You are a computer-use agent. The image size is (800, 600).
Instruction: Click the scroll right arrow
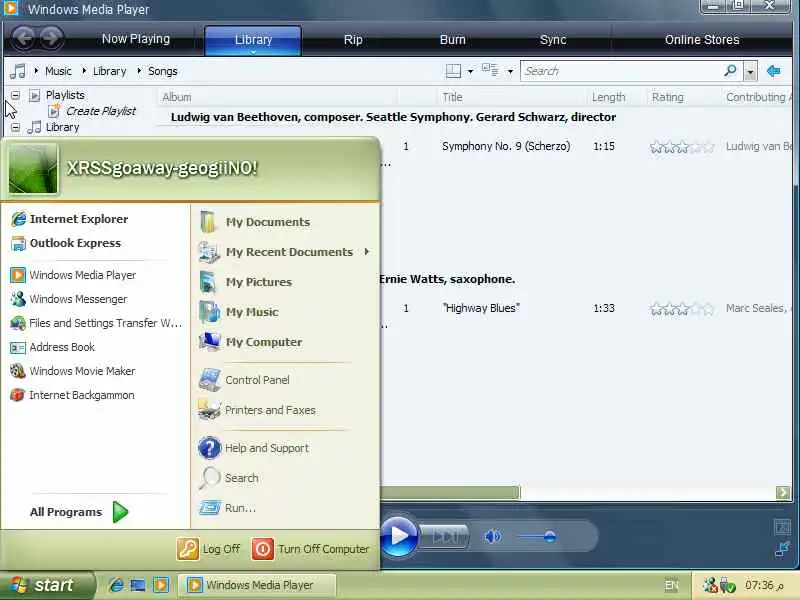point(783,492)
